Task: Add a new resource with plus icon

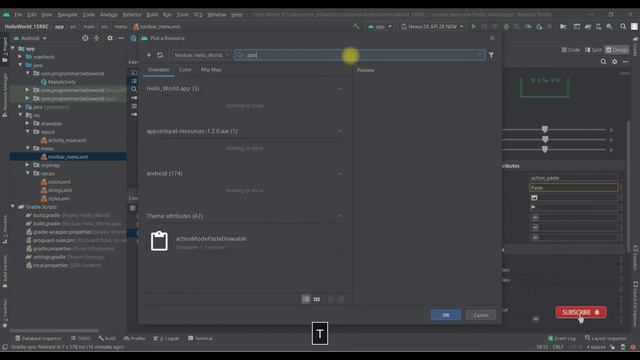Action: [149, 55]
